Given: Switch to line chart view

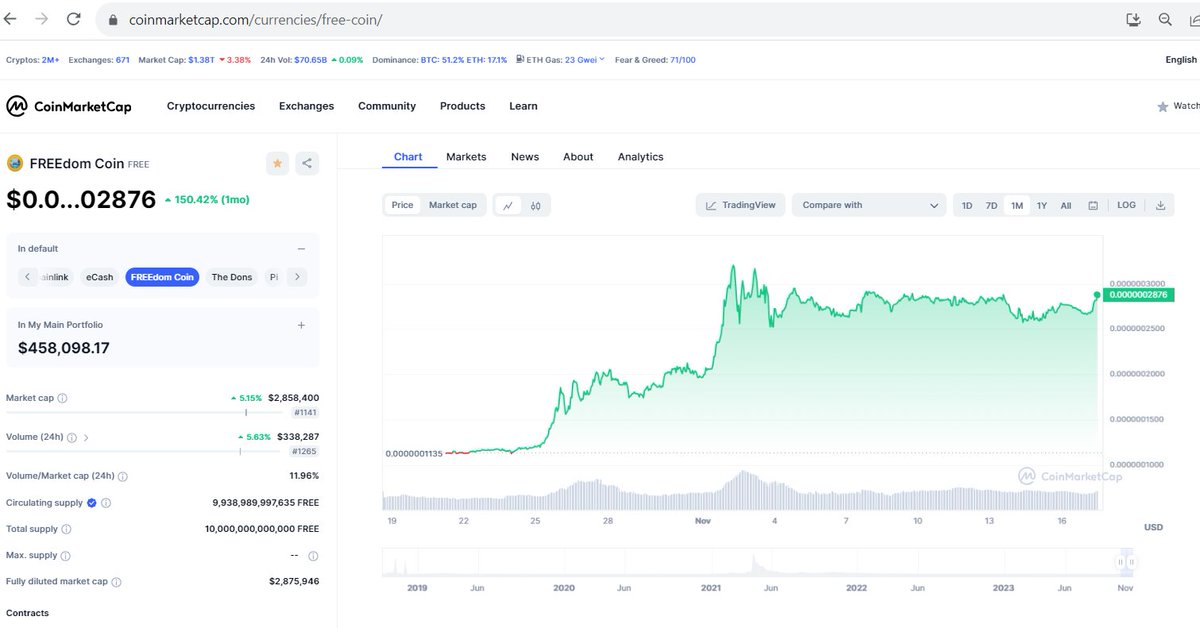Looking at the screenshot, I should tap(508, 205).
